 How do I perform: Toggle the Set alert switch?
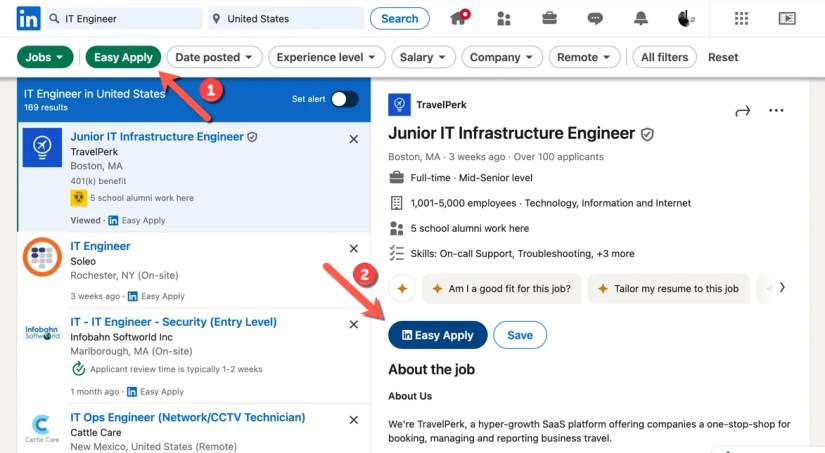pyautogui.click(x=344, y=99)
